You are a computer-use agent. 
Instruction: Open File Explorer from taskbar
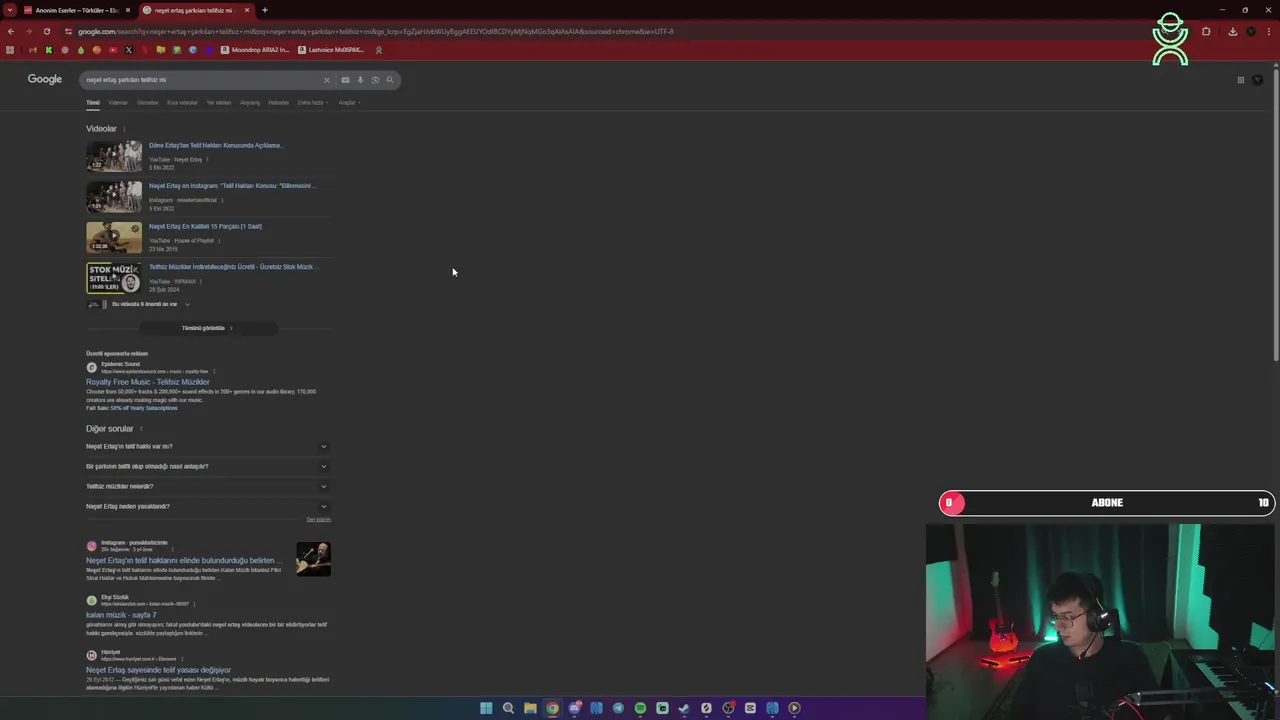530,708
